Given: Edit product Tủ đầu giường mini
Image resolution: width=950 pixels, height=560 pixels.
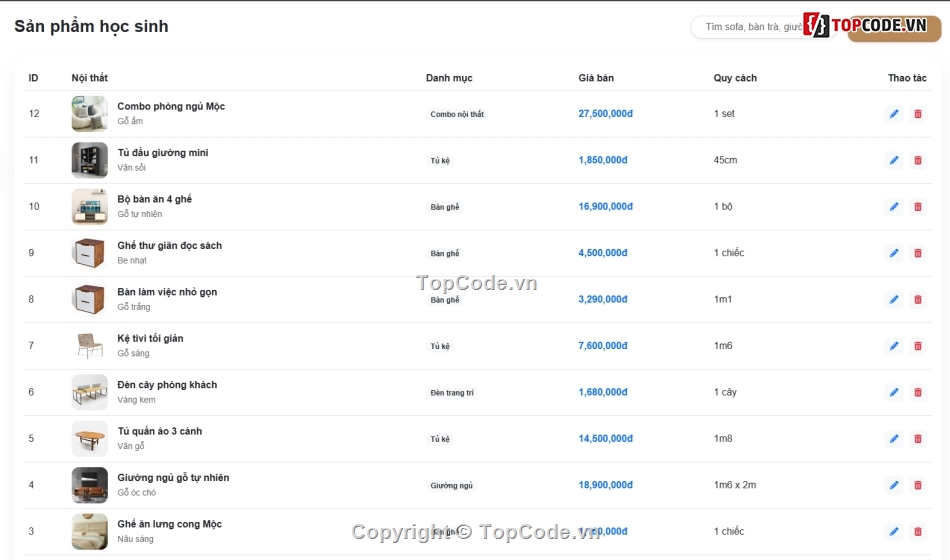Looking at the screenshot, I should pyautogui.click(x=894, y=160).
